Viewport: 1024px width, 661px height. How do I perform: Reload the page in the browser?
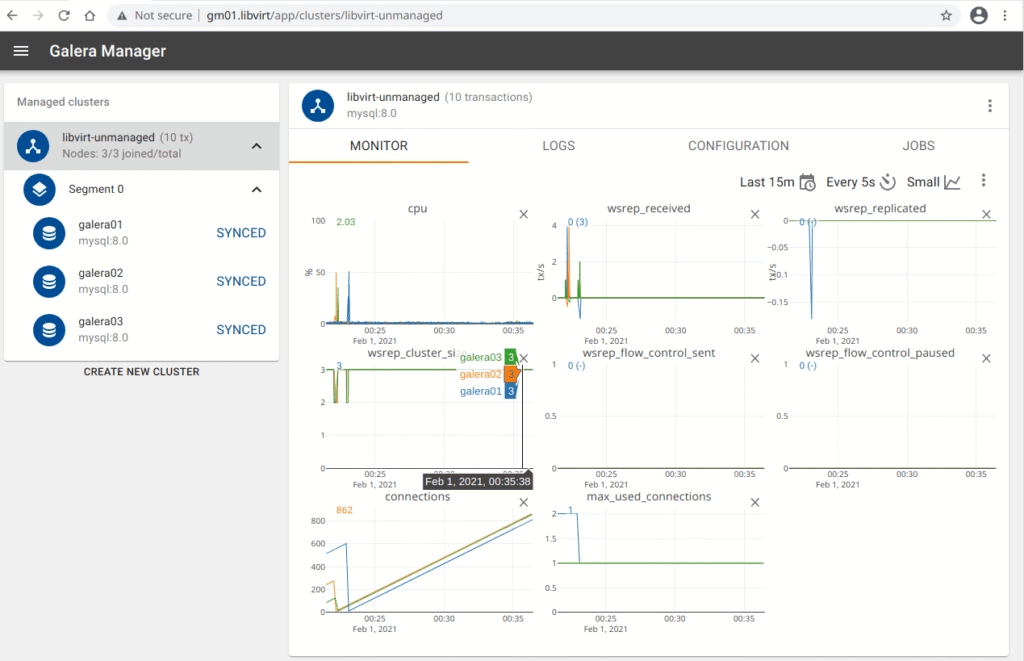(x=64, y=16)
